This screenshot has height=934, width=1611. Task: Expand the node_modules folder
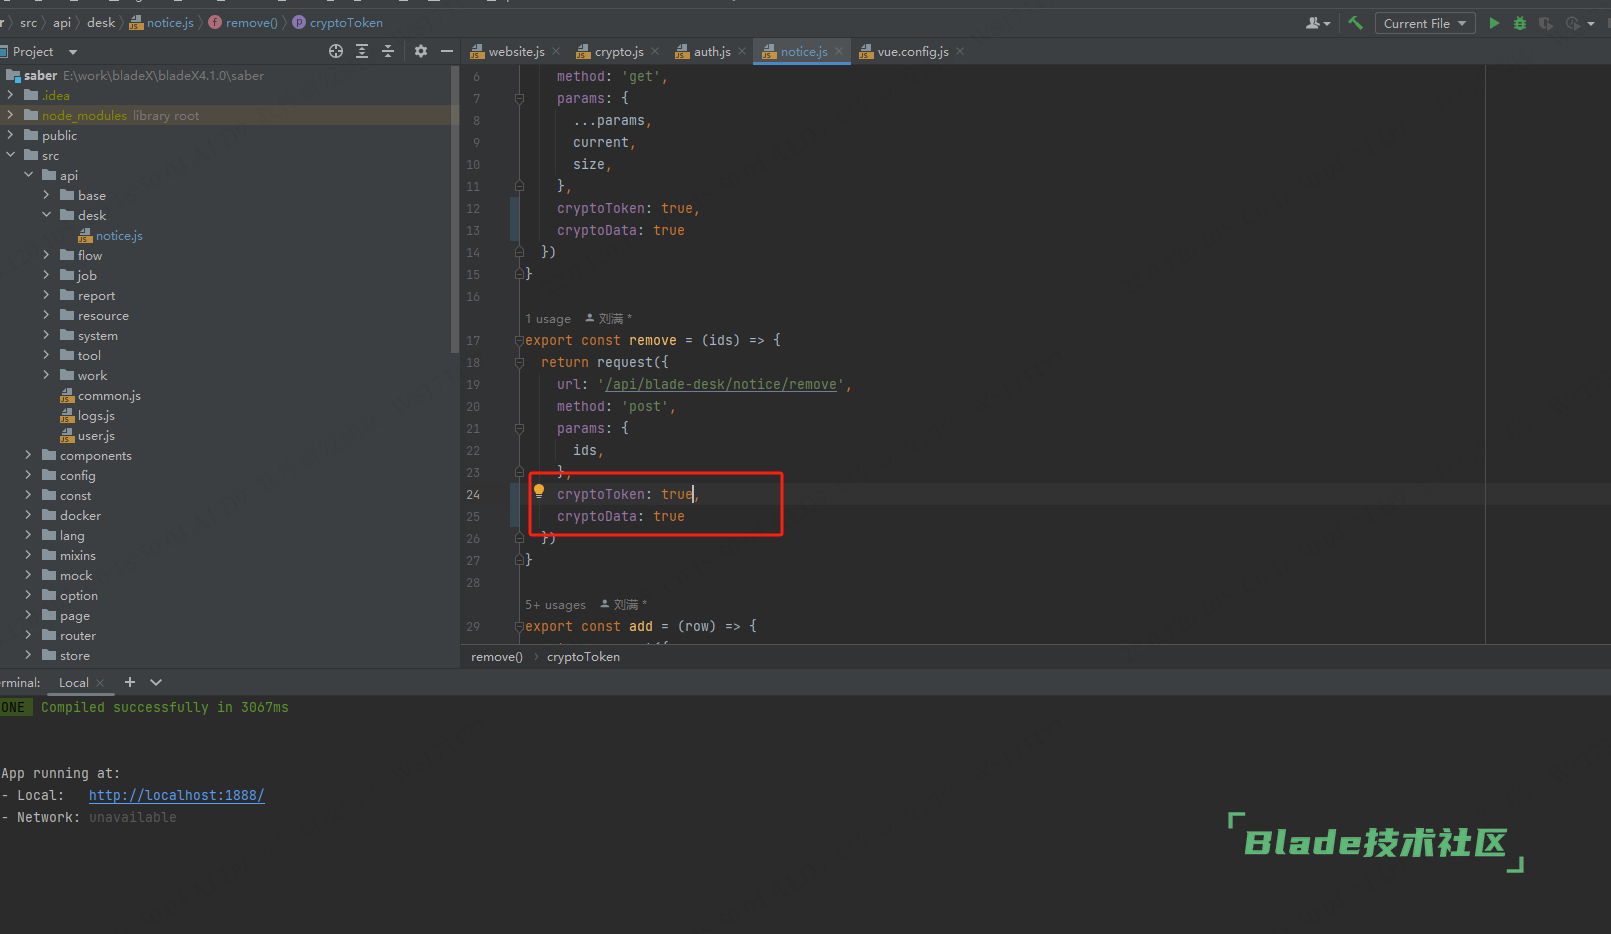click(10, 115)
